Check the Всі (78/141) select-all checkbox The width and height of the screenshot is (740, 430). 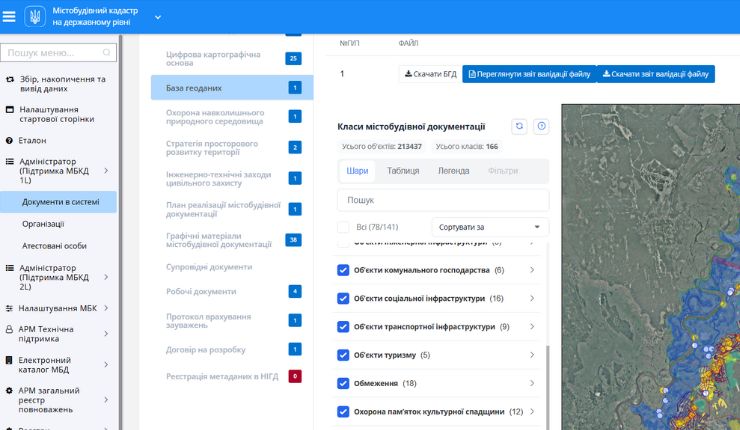pyautogui.click(x=343, y=227)
